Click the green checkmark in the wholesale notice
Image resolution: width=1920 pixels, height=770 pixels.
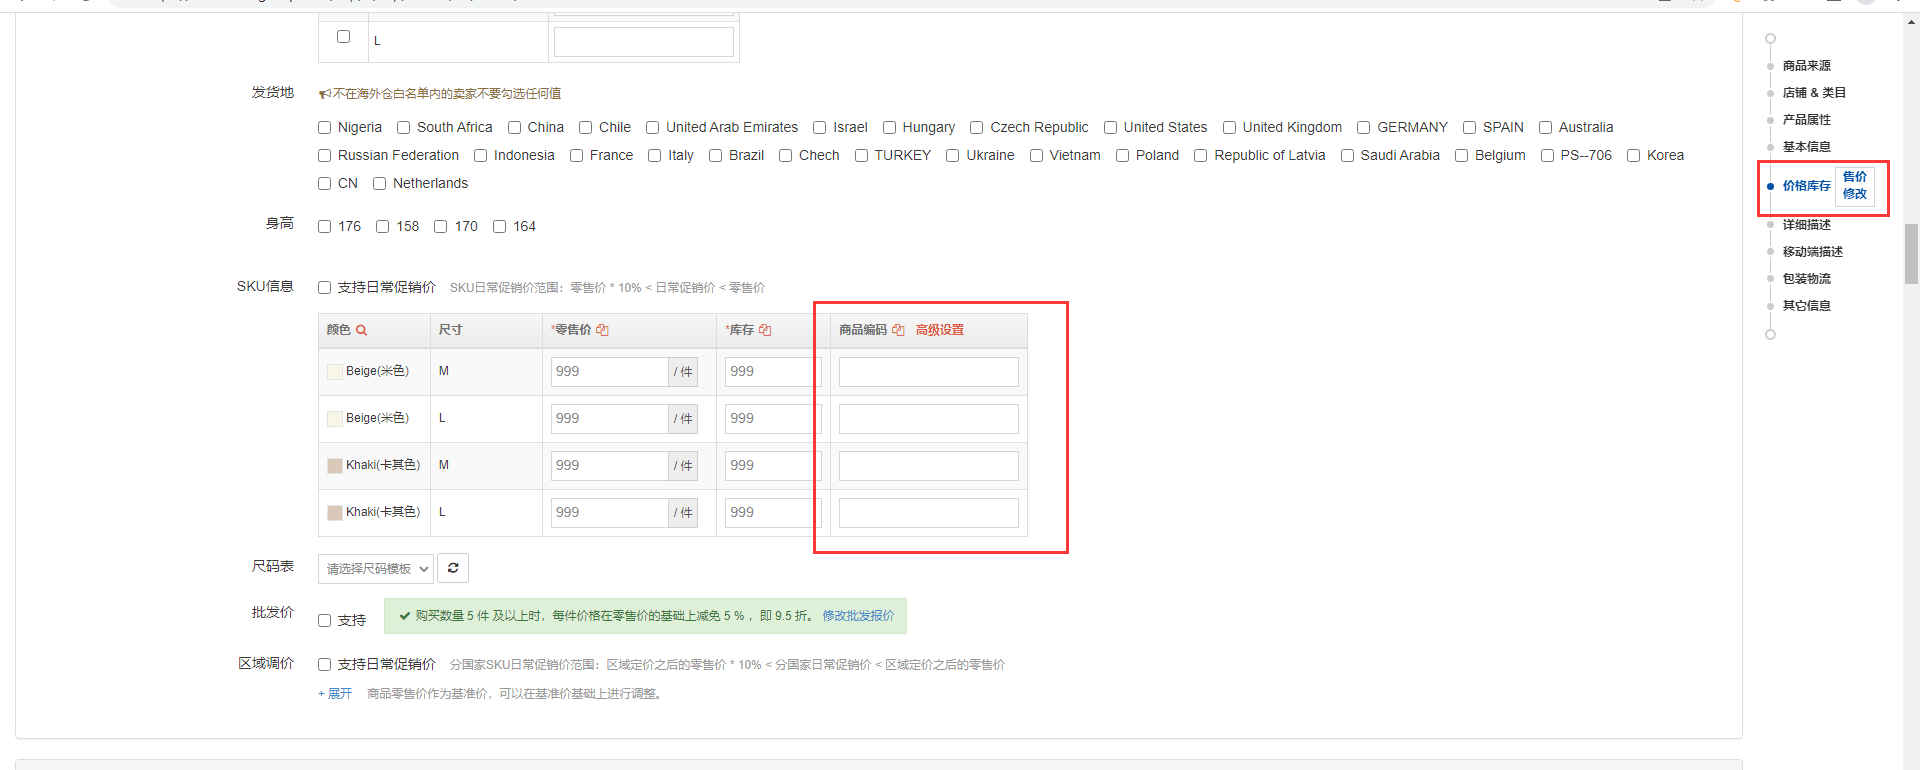[x=404, y=616]
